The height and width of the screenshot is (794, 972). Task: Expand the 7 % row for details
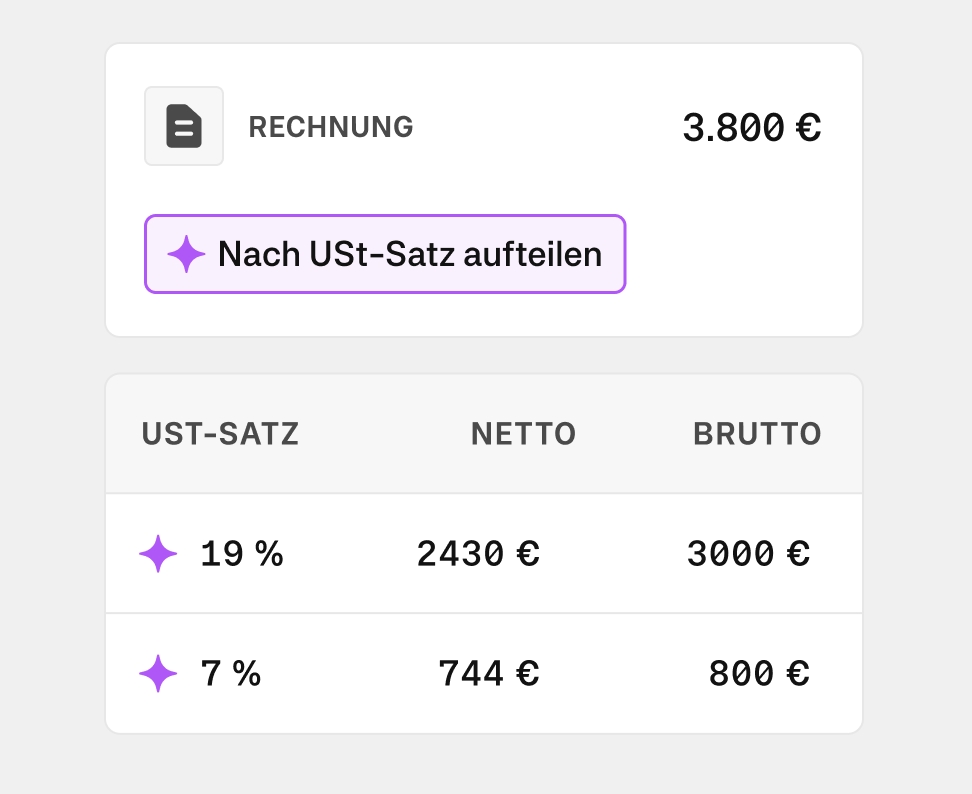tap(484, 673)
